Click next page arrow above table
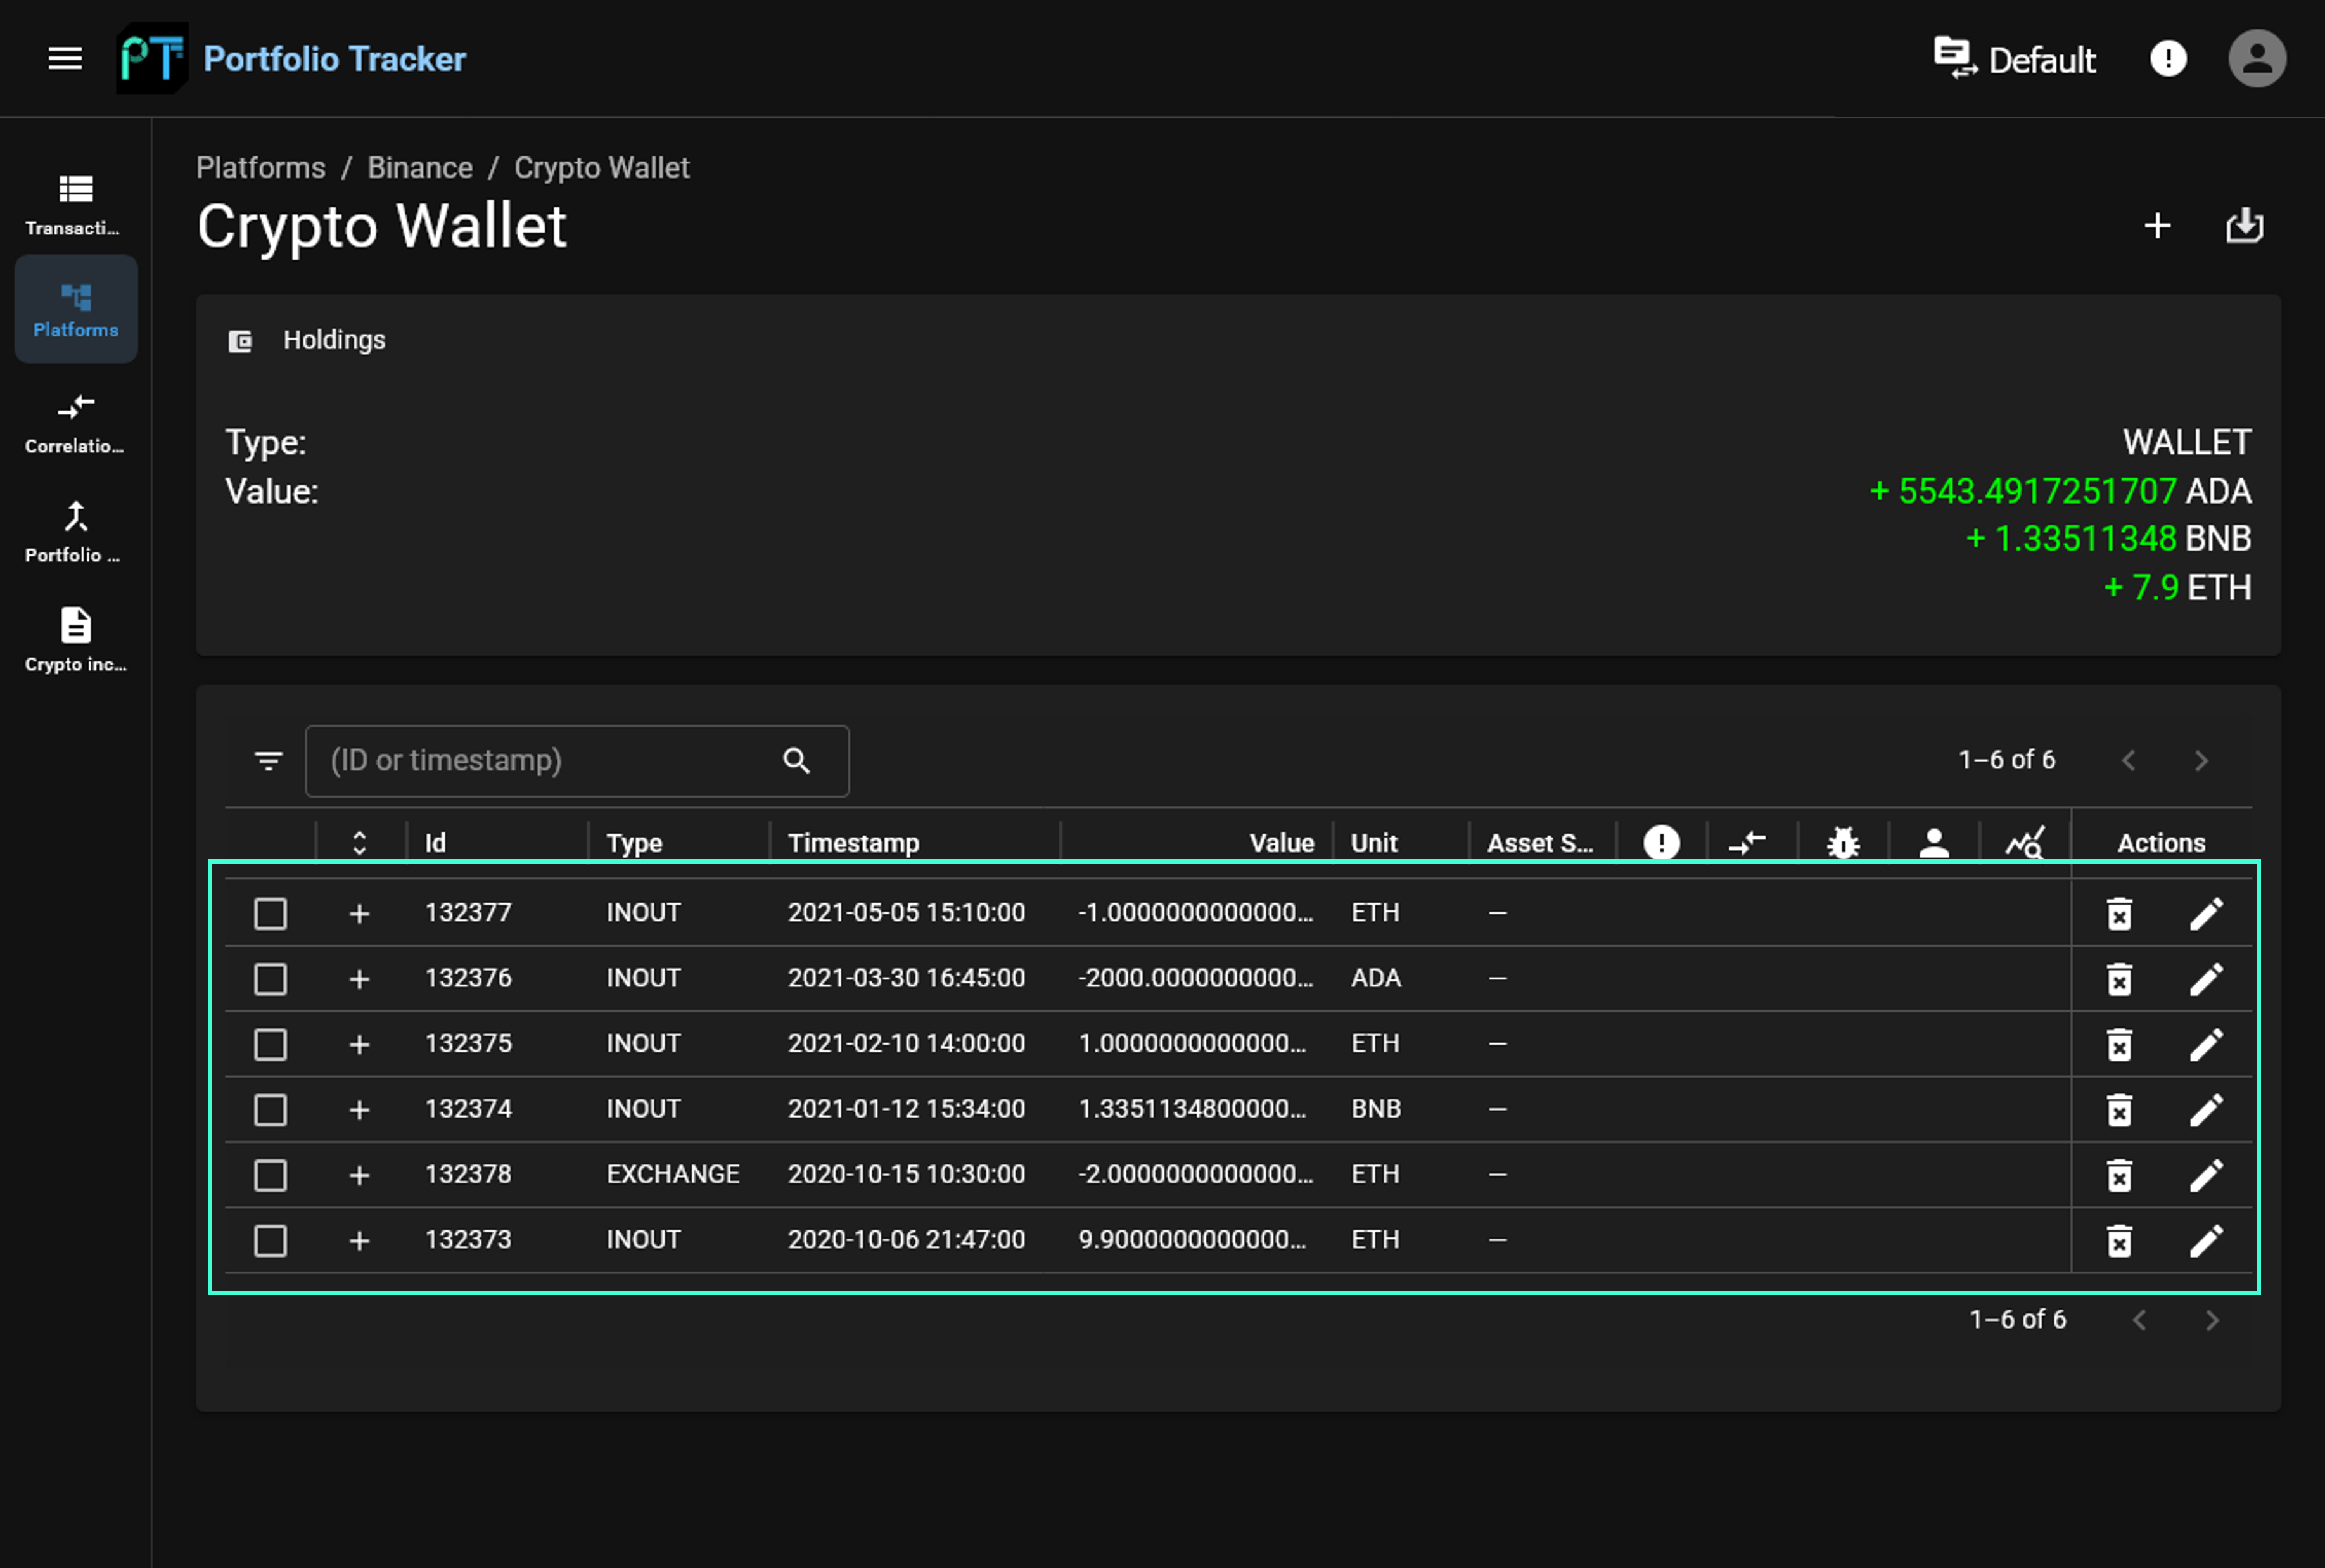The image size is (2325, 1568). coord(2200,760)
